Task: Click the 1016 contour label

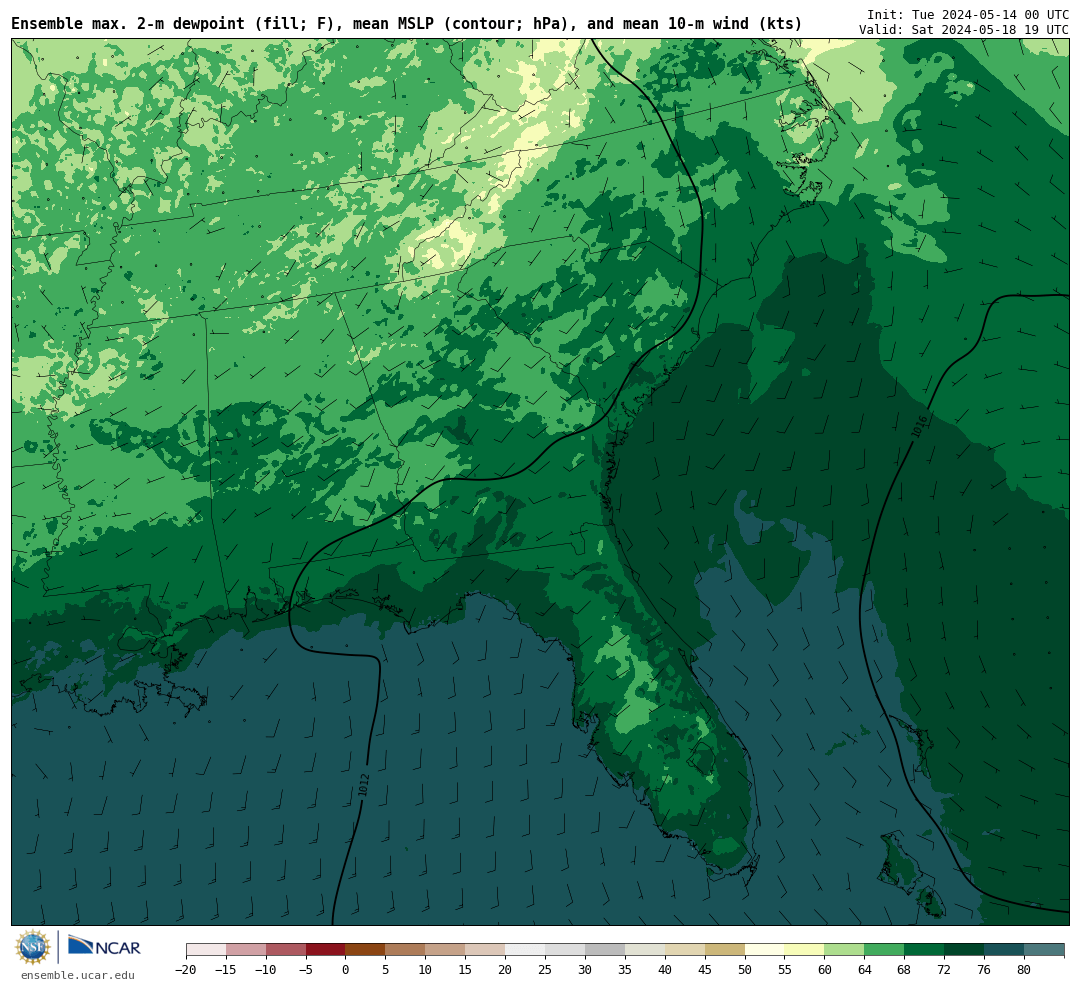Action: [x=920, y=426]
